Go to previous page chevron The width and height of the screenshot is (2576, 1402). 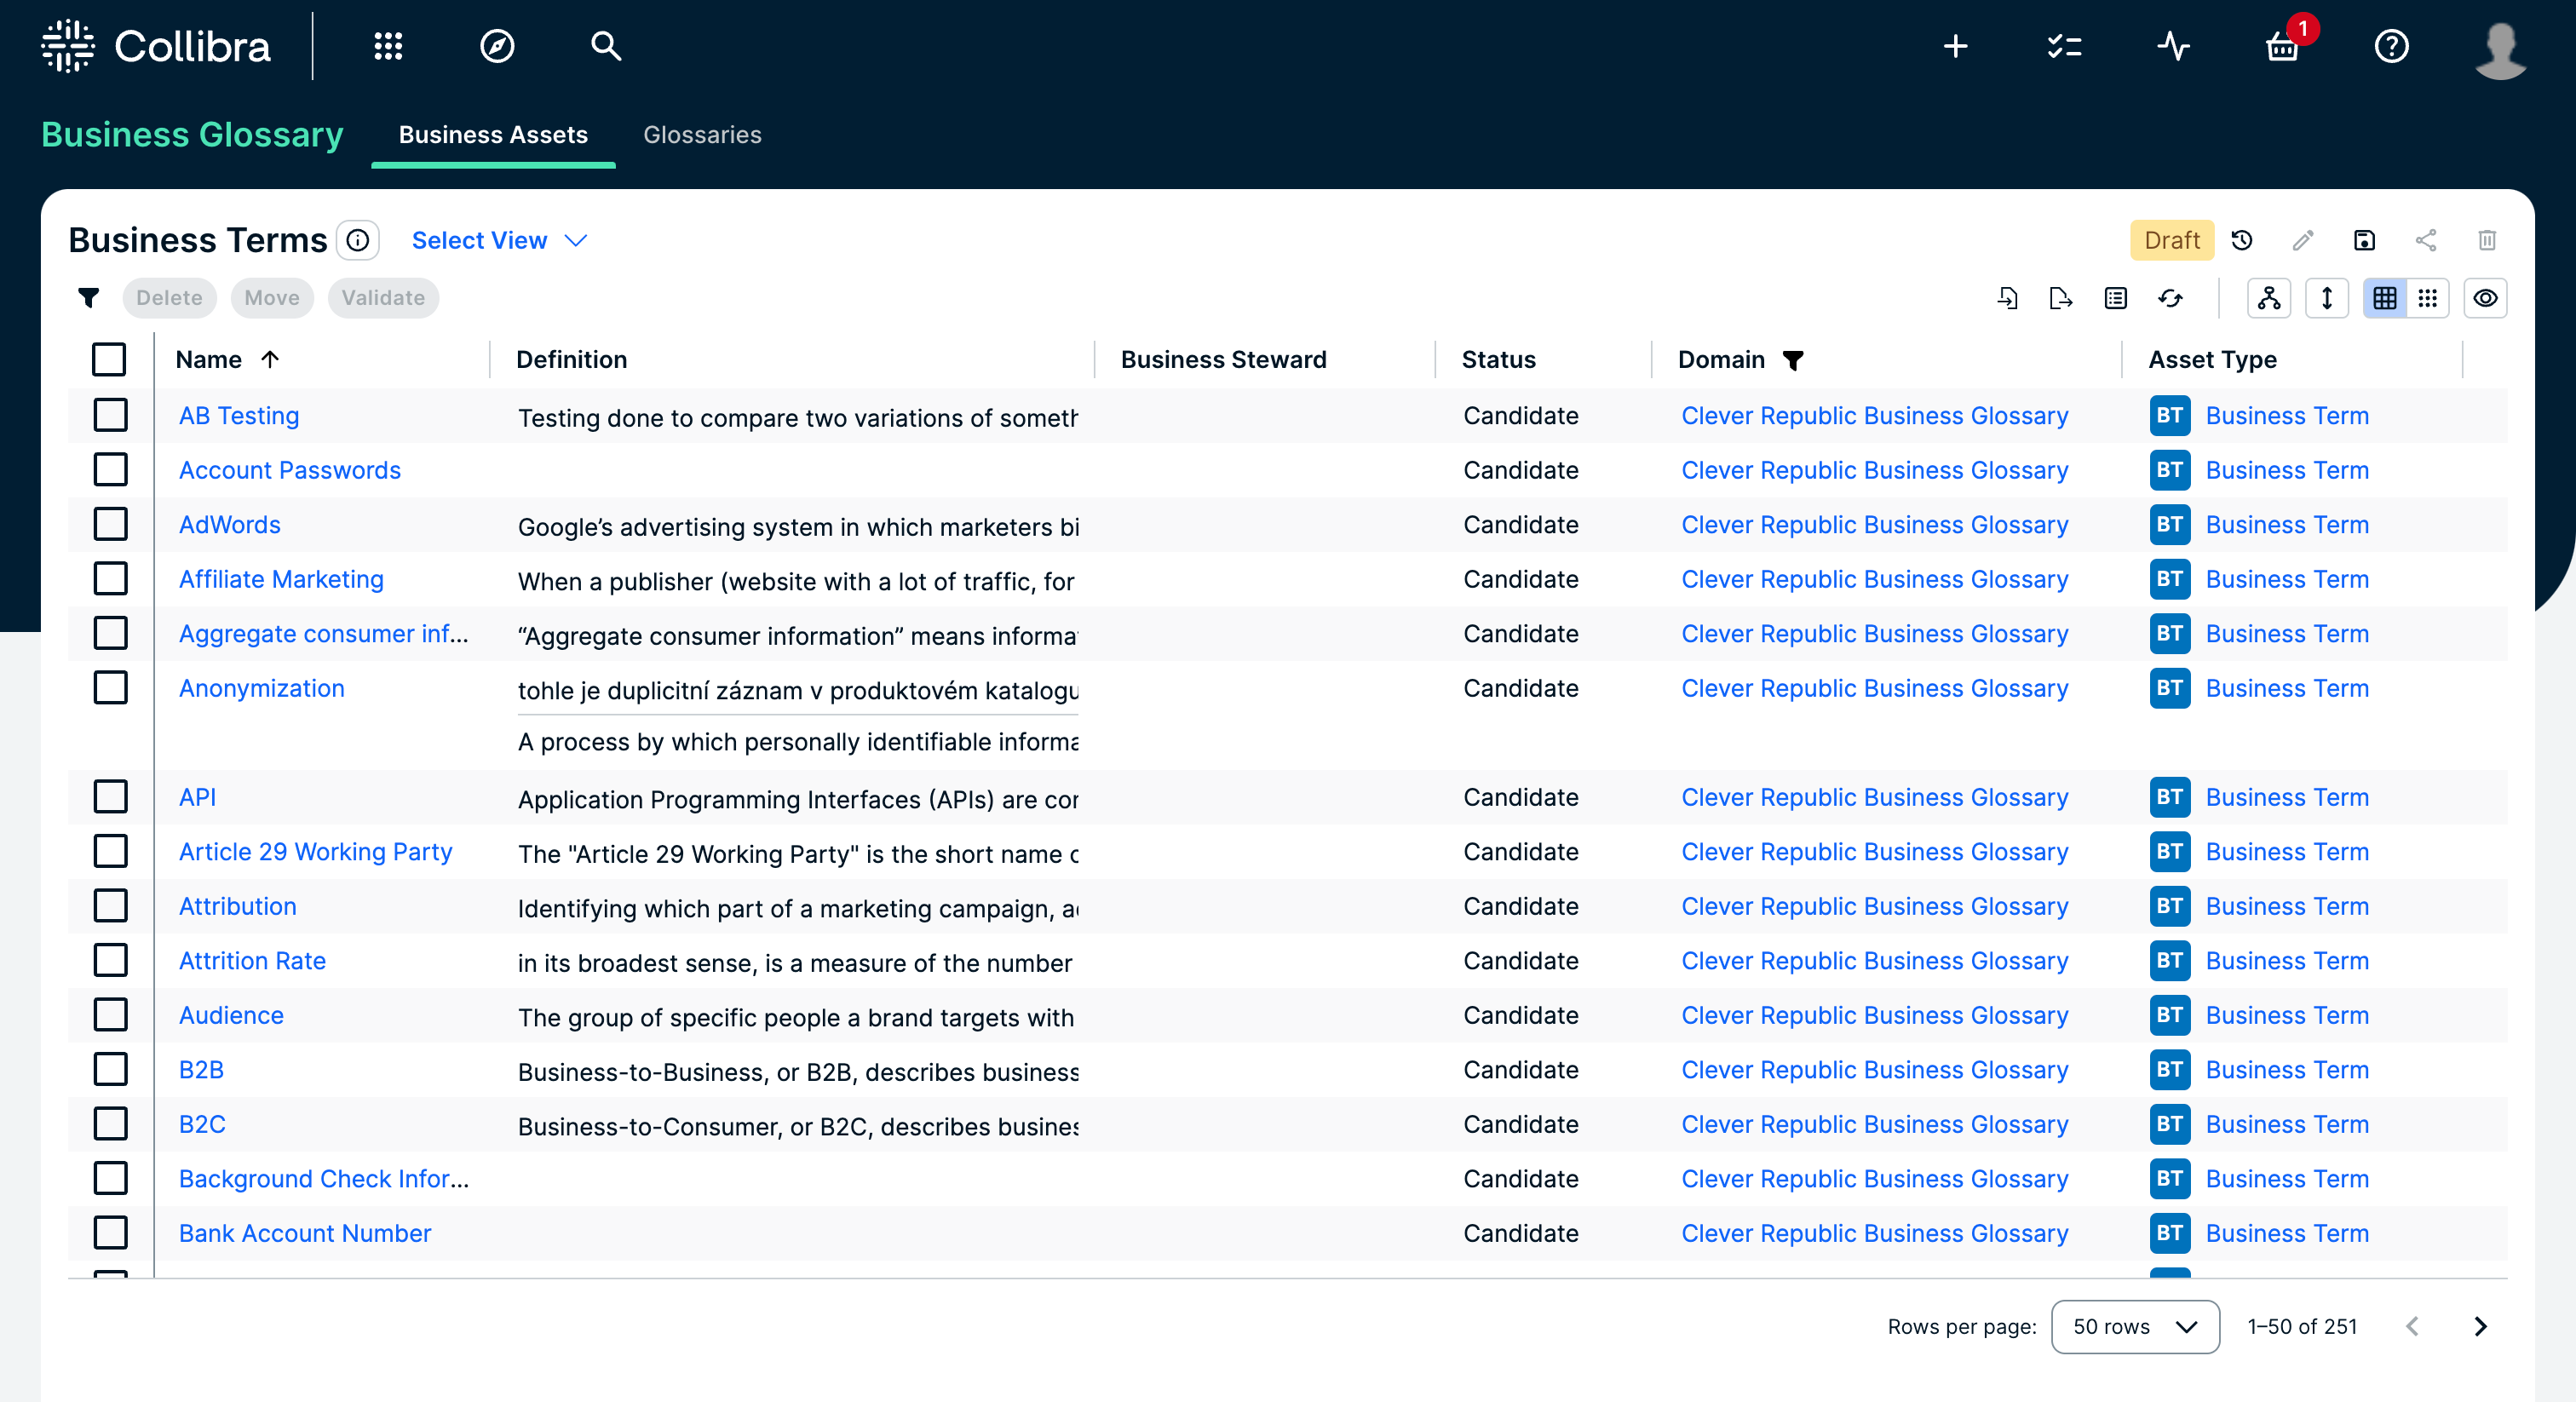point(2413,1327)
